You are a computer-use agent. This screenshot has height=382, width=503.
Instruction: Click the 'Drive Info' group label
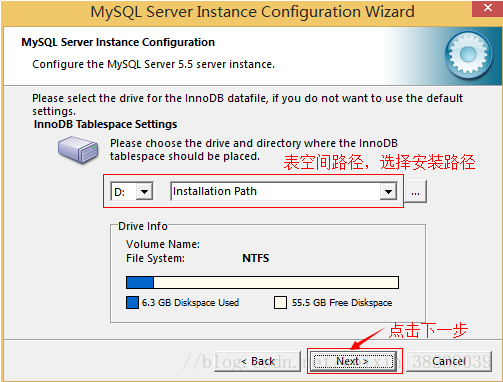pos(143,226)
